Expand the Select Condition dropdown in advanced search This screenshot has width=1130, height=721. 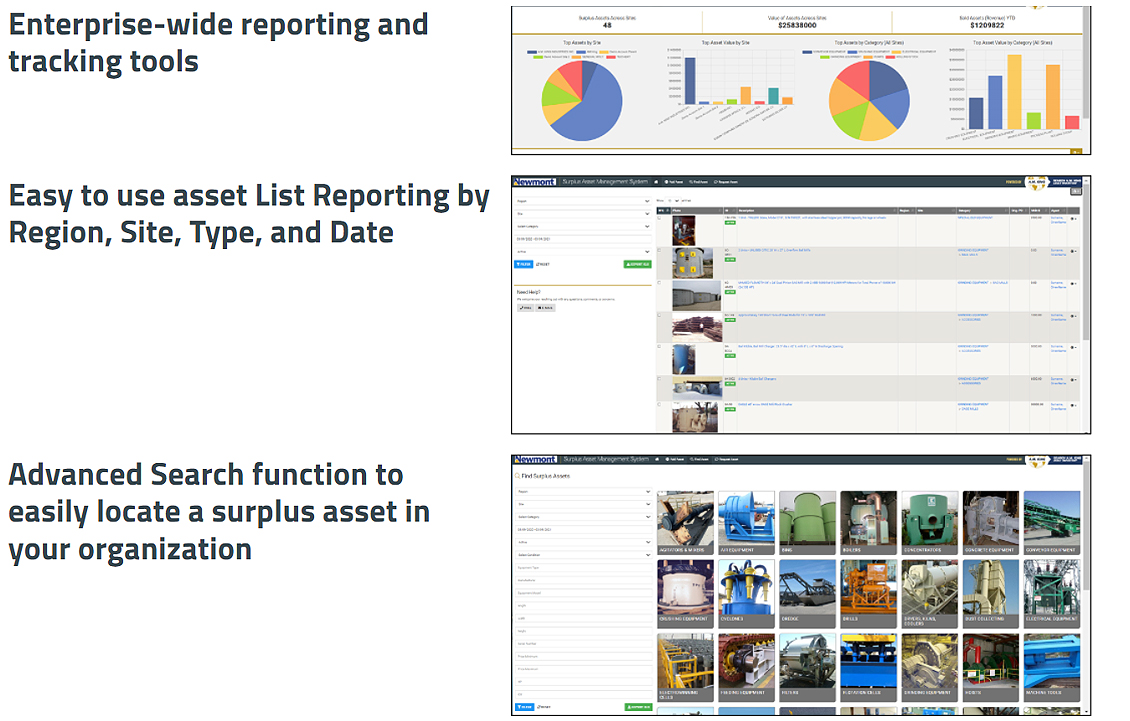tap(583, 555)
